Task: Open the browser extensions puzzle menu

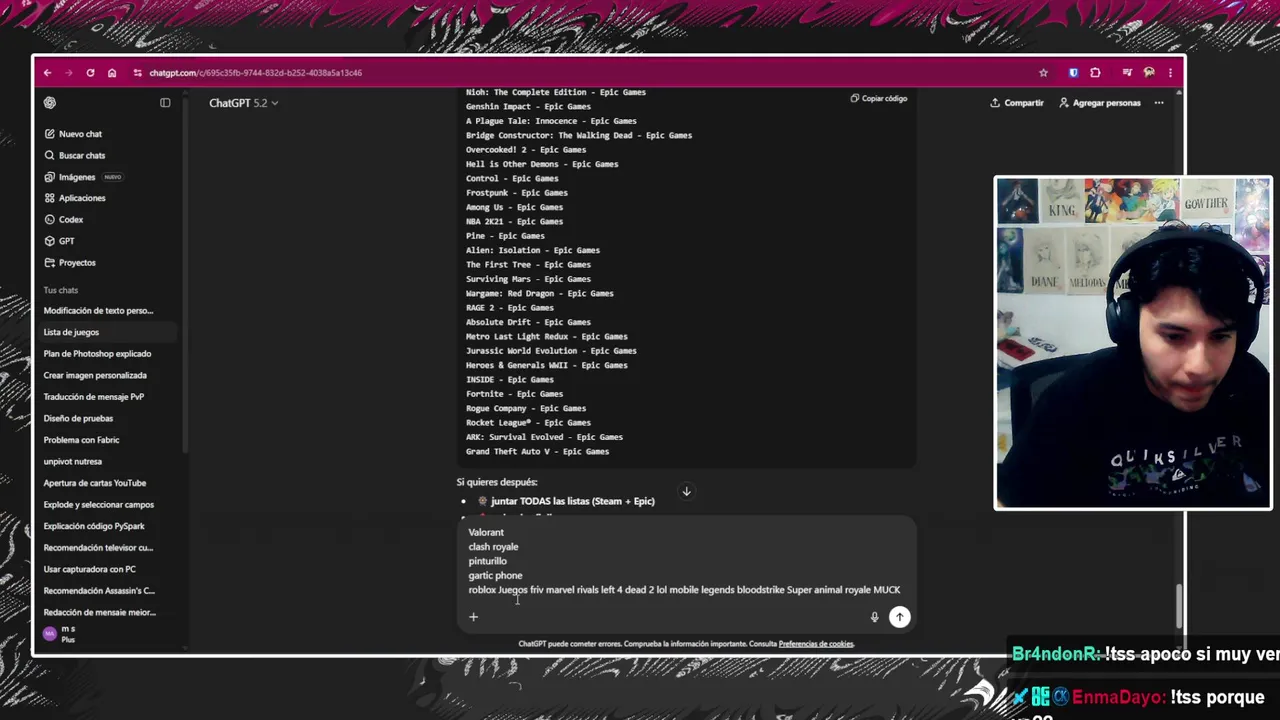Action: tap(1095, 73)
